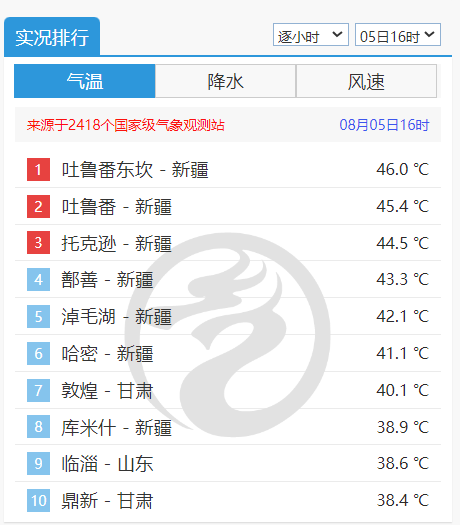Click the rank 4 blue badge
The height and width of the screenshot is (525, 460).
pyautogui.click(x=39, y=279)
